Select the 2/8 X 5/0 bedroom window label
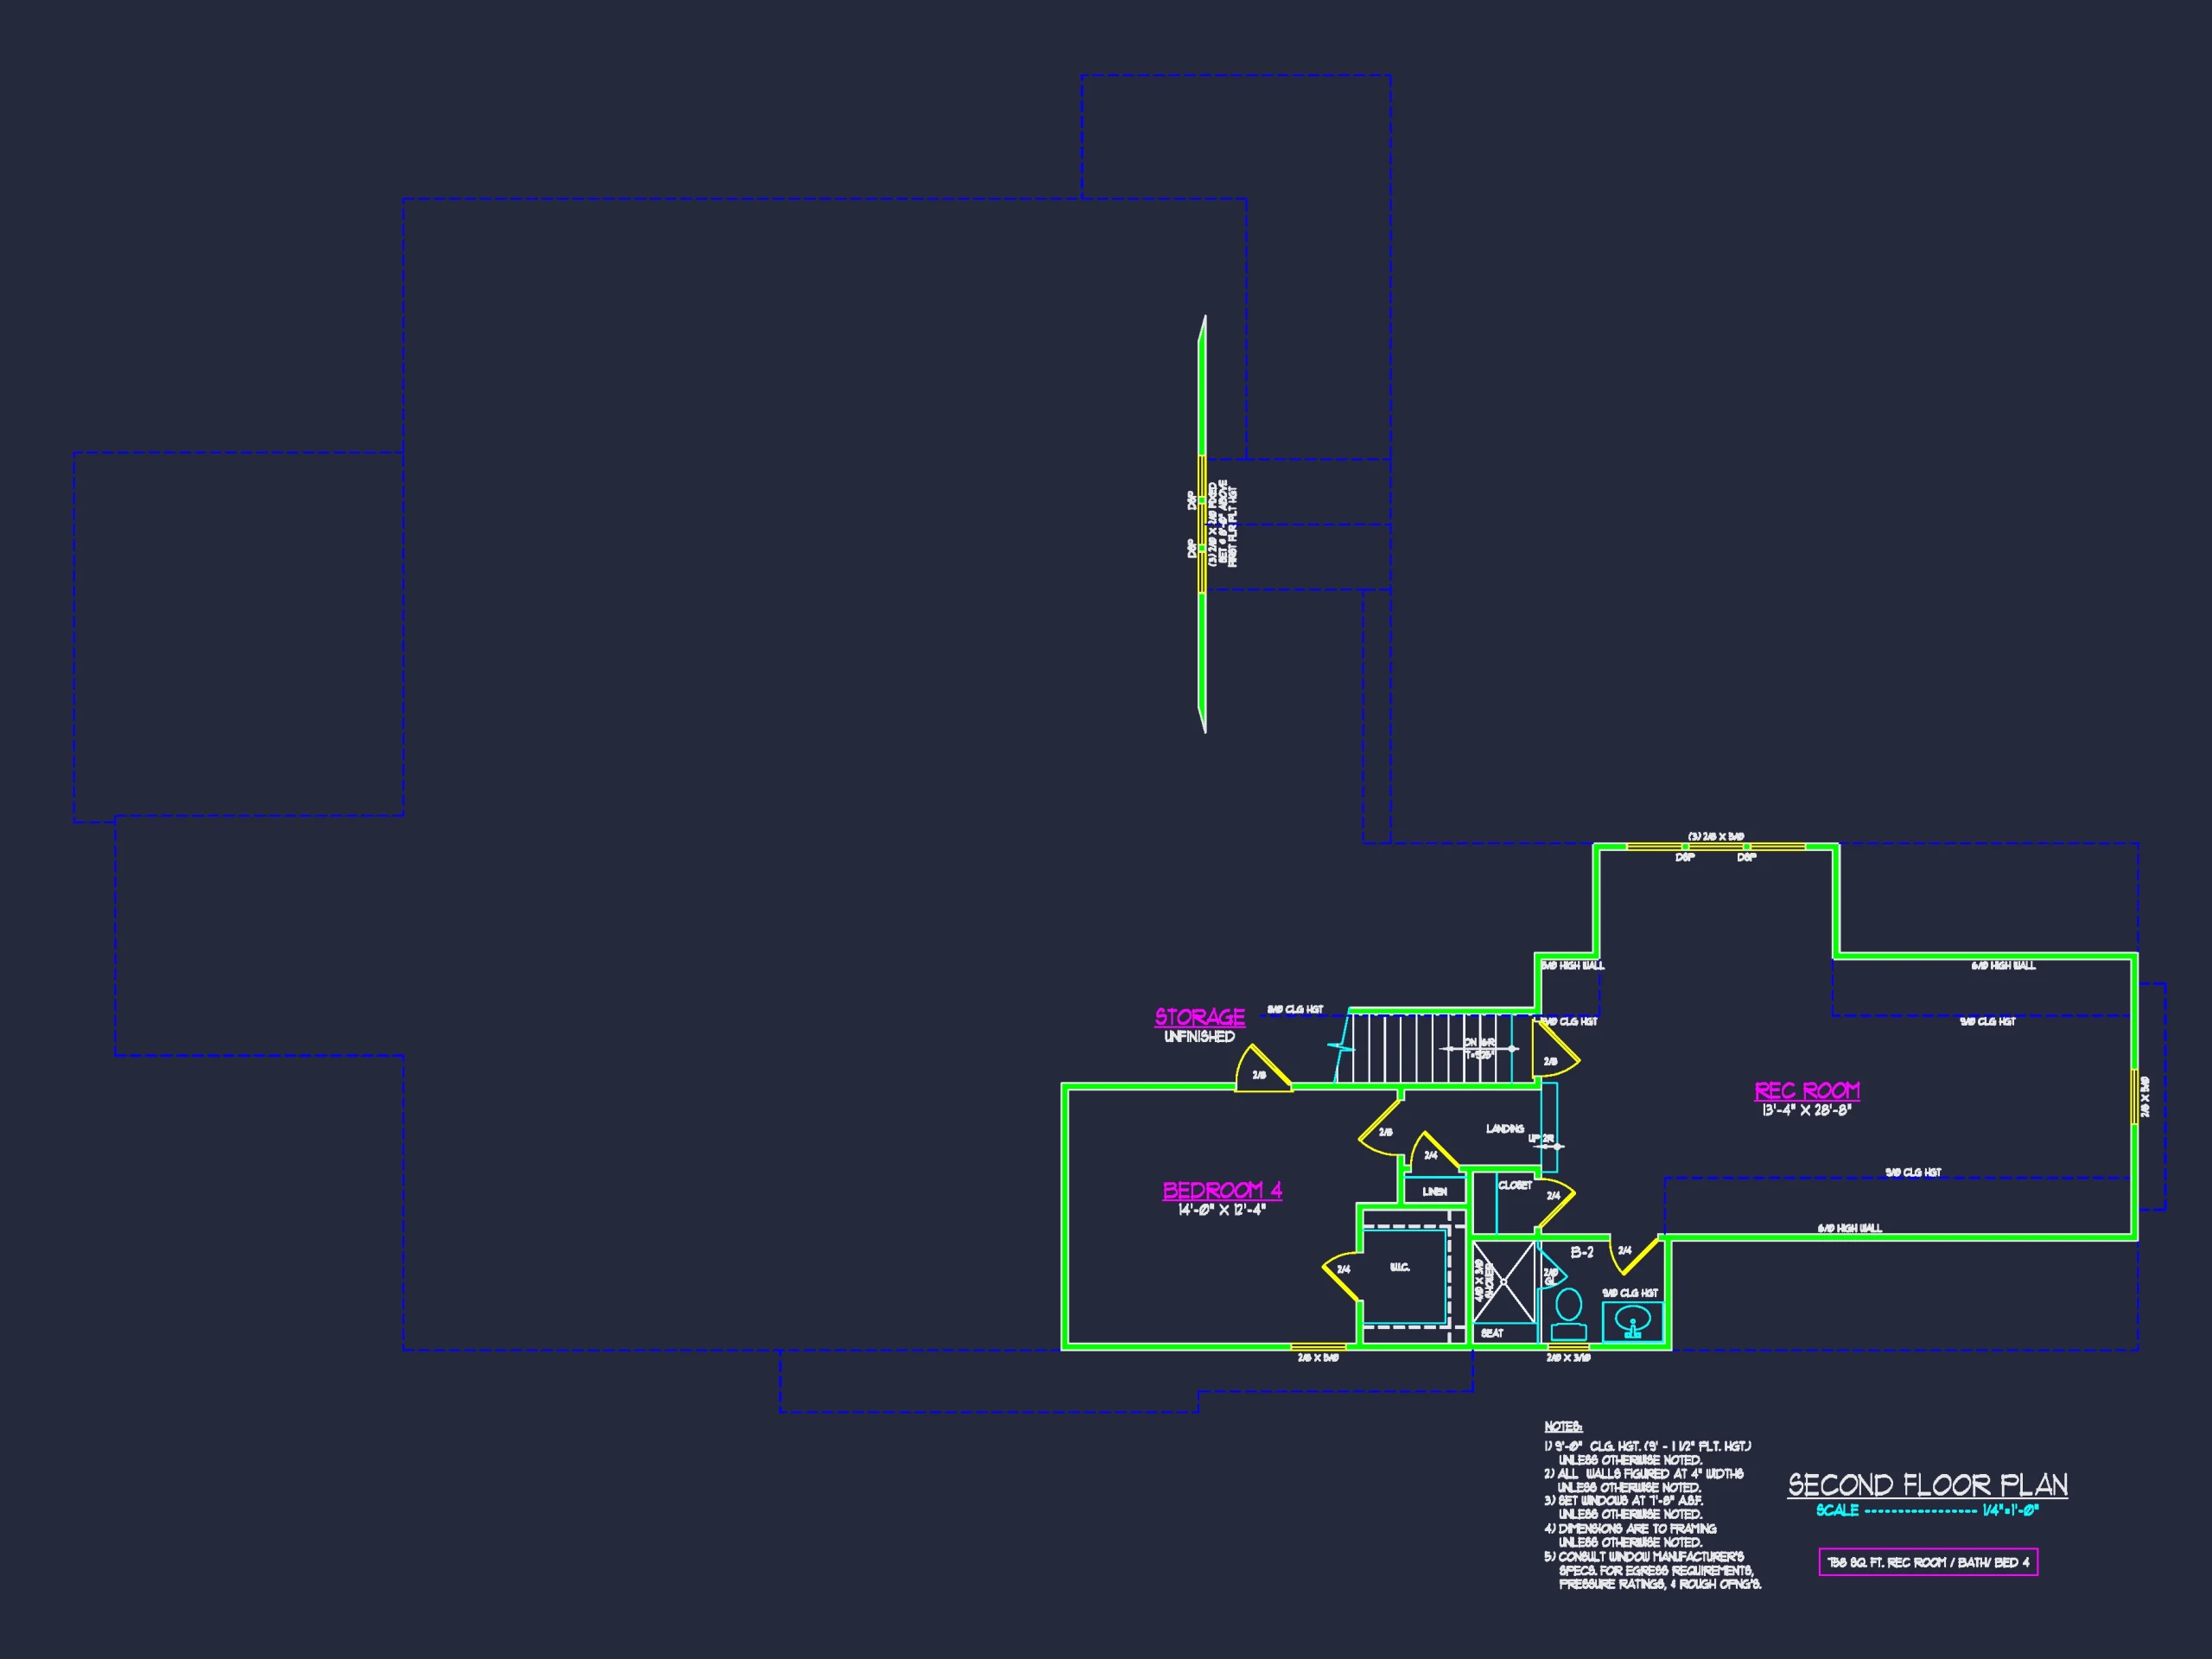This screenshot has height=1659, width=2212. point(1318,1358)
